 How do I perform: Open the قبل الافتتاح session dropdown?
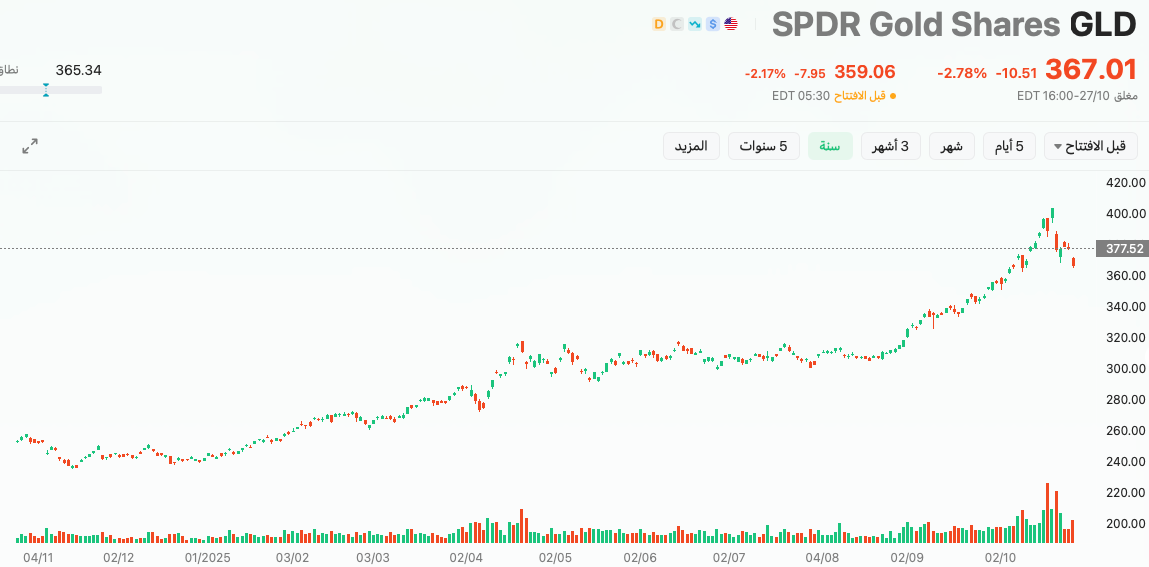point(1090,146)
